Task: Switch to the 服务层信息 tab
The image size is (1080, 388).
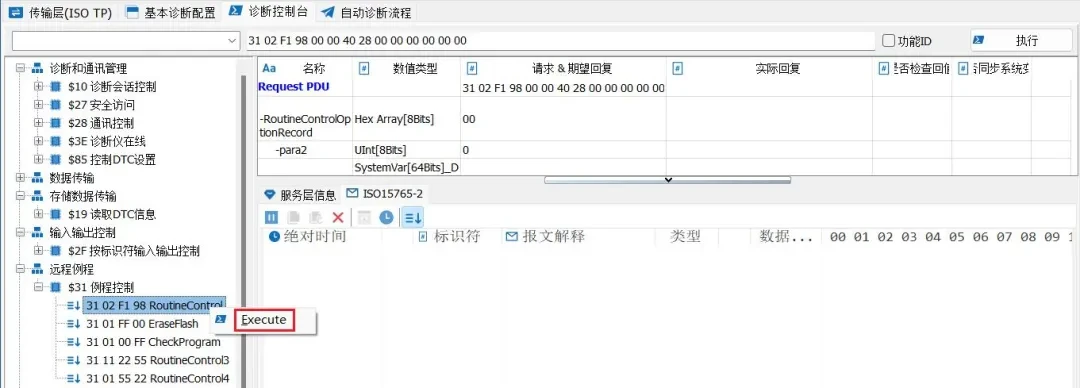Action: pos(300,194)
